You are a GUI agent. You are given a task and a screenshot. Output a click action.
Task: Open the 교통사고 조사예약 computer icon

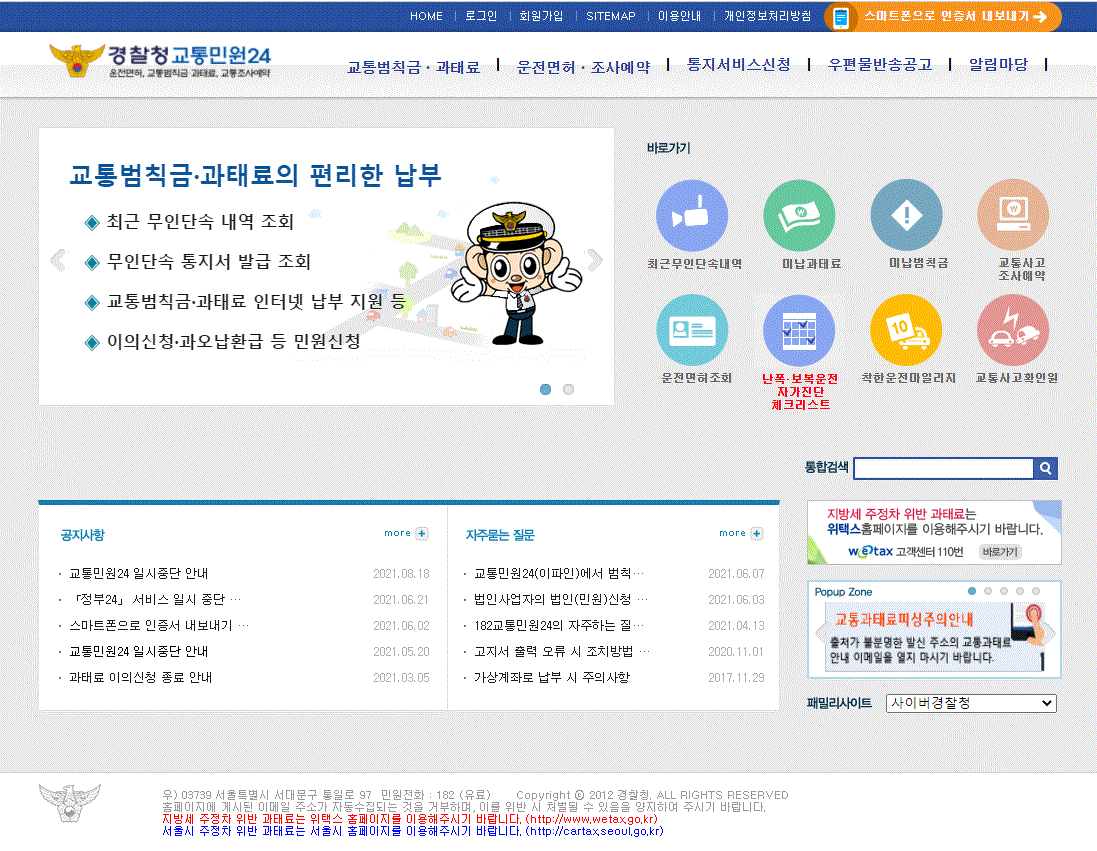(1013, 215)
